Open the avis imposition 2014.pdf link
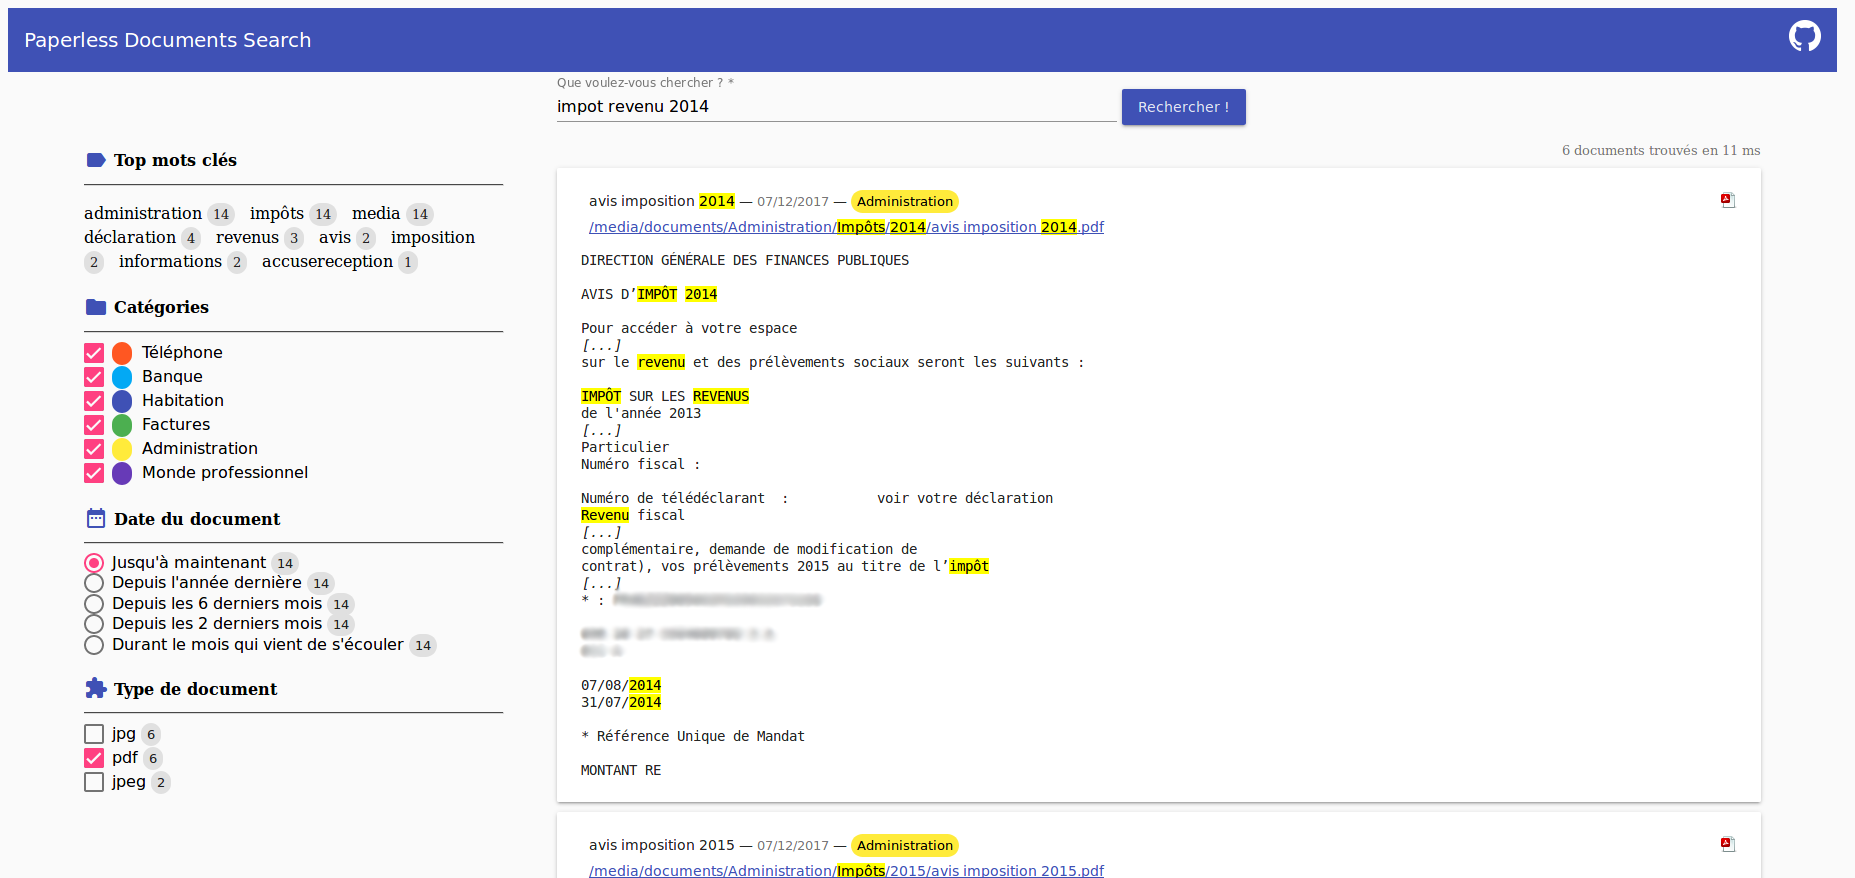Viewport: 1855px width, 878px height. 846,227
